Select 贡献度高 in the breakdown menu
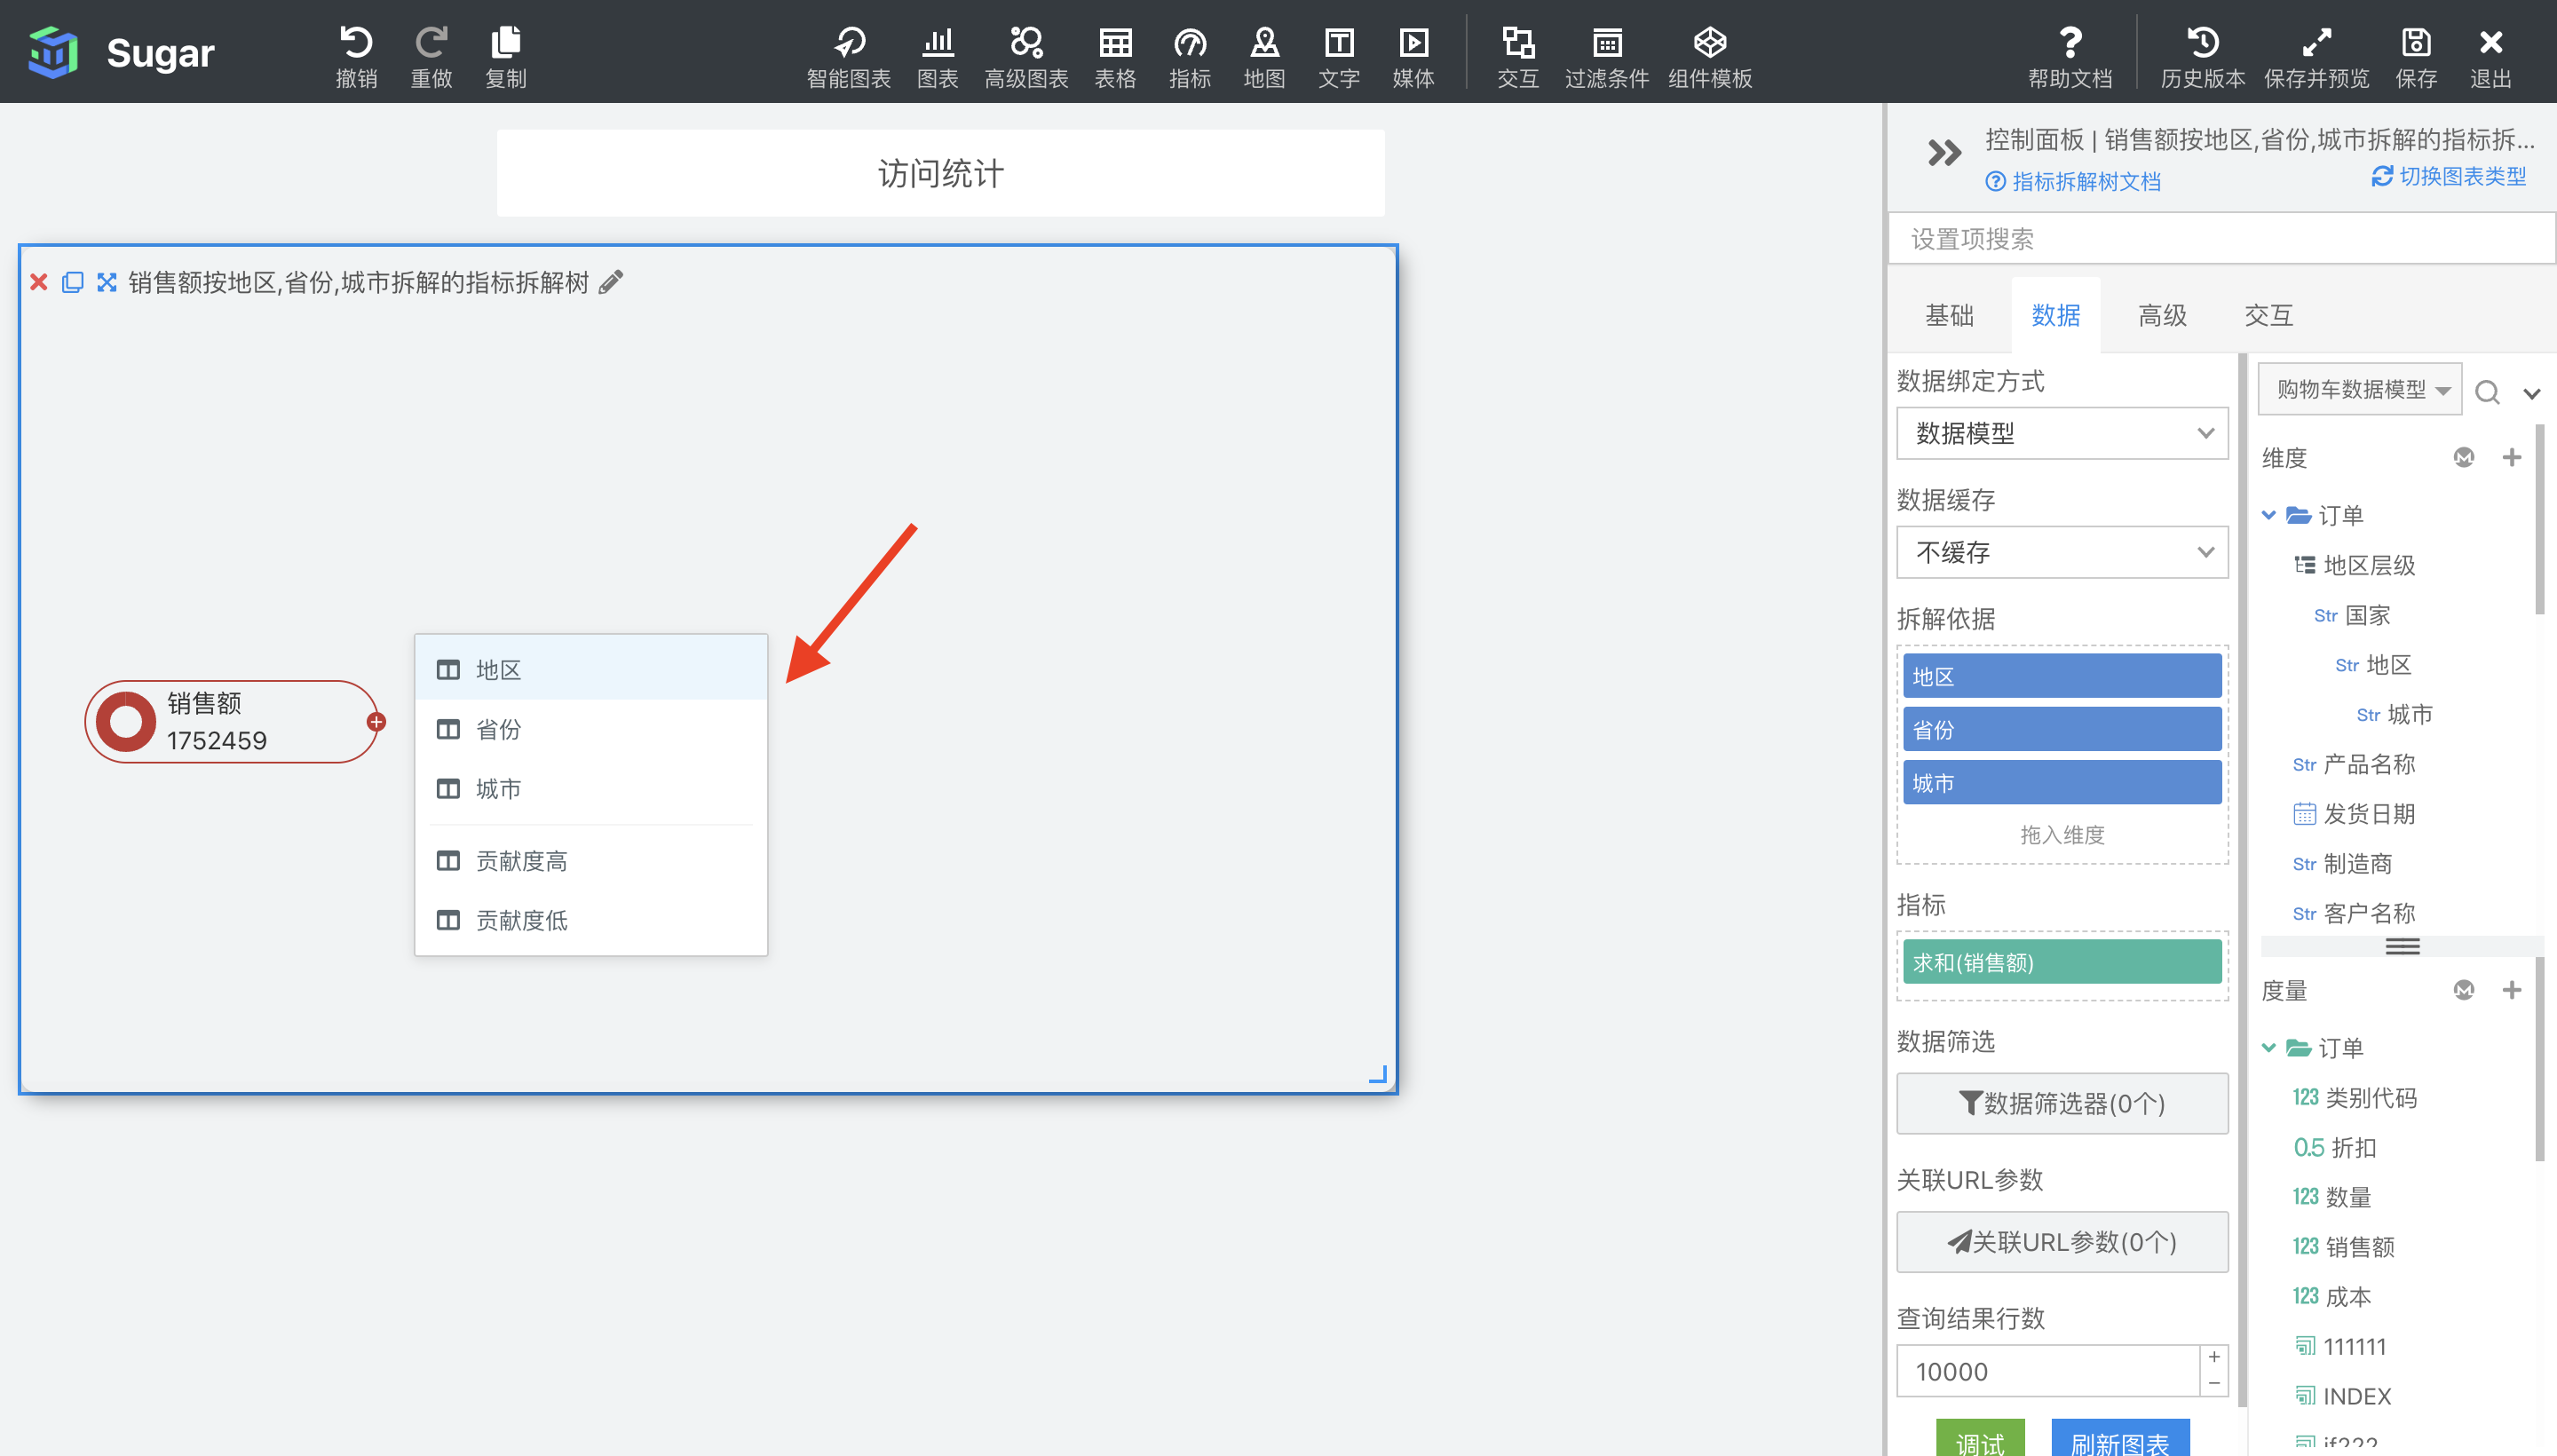Screen dimensions: 2557x1456 click(x=591, y=860)
